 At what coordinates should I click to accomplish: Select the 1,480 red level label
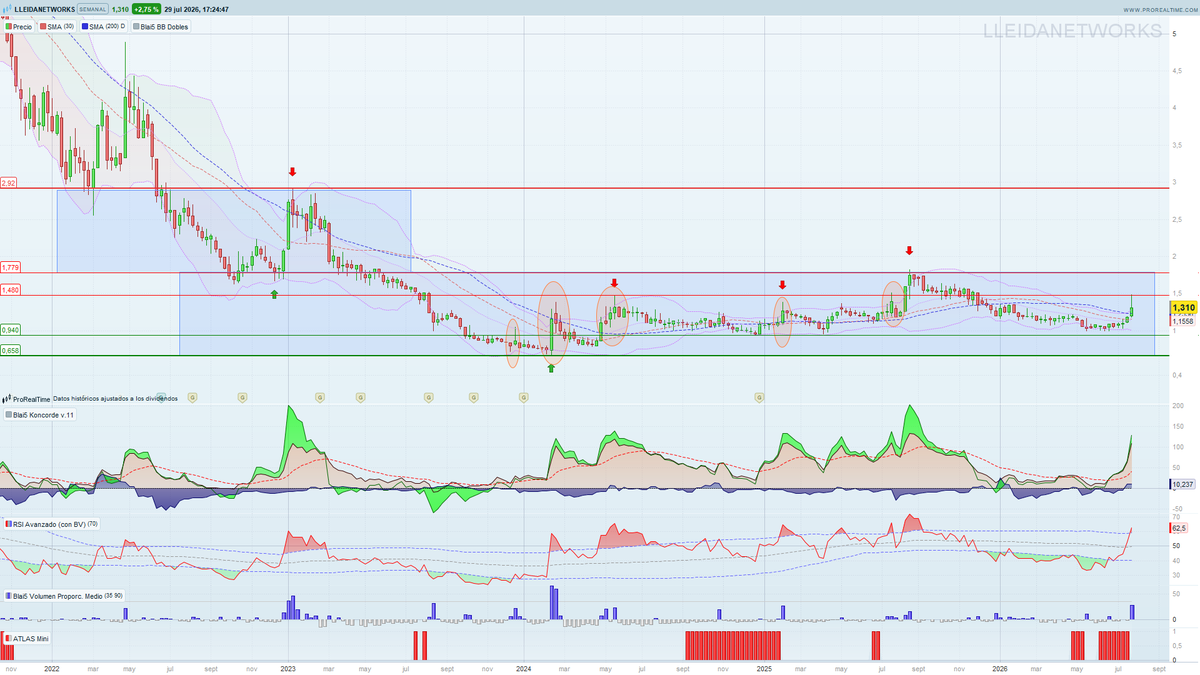(11, 290)
